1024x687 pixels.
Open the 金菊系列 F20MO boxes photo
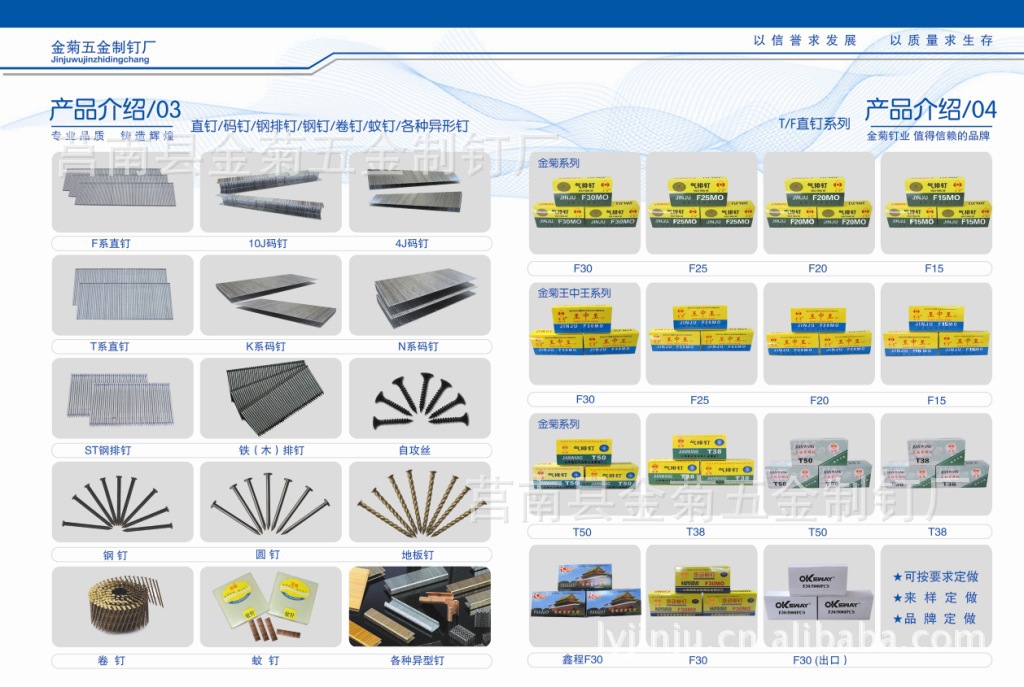pyautogui.click(x=819, y=203)
